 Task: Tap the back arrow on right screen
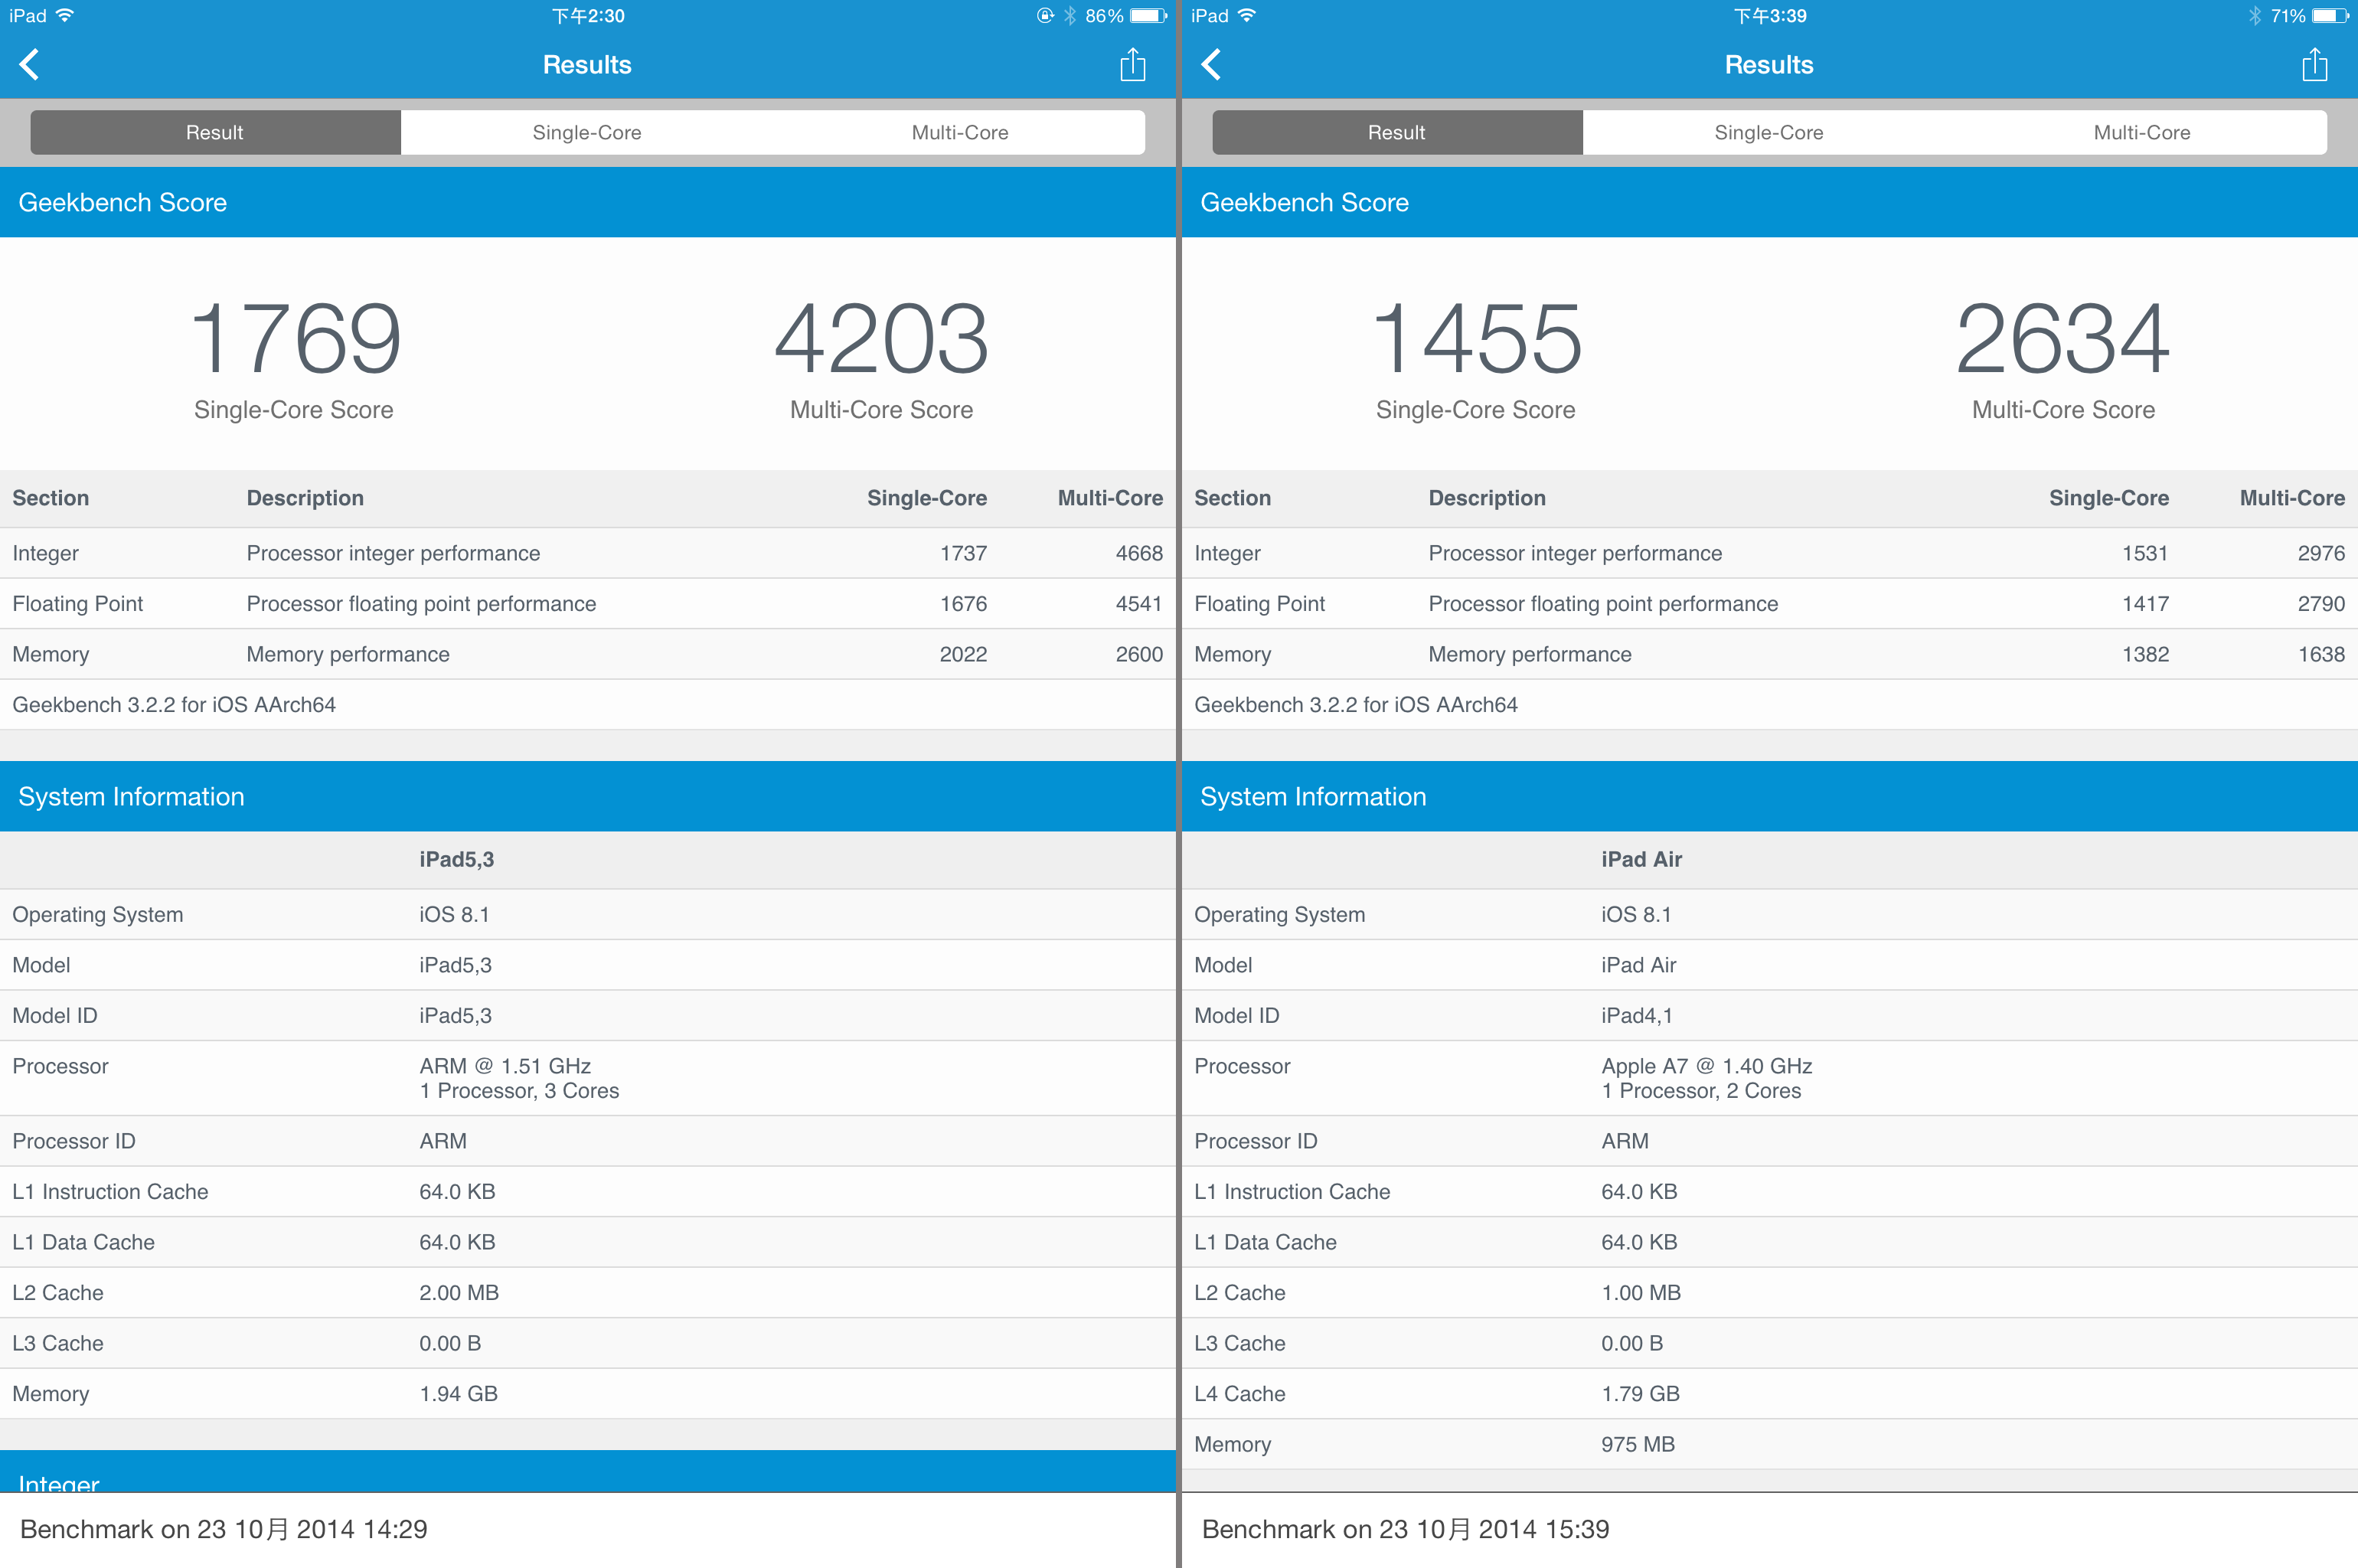(x=1211, y=65)
